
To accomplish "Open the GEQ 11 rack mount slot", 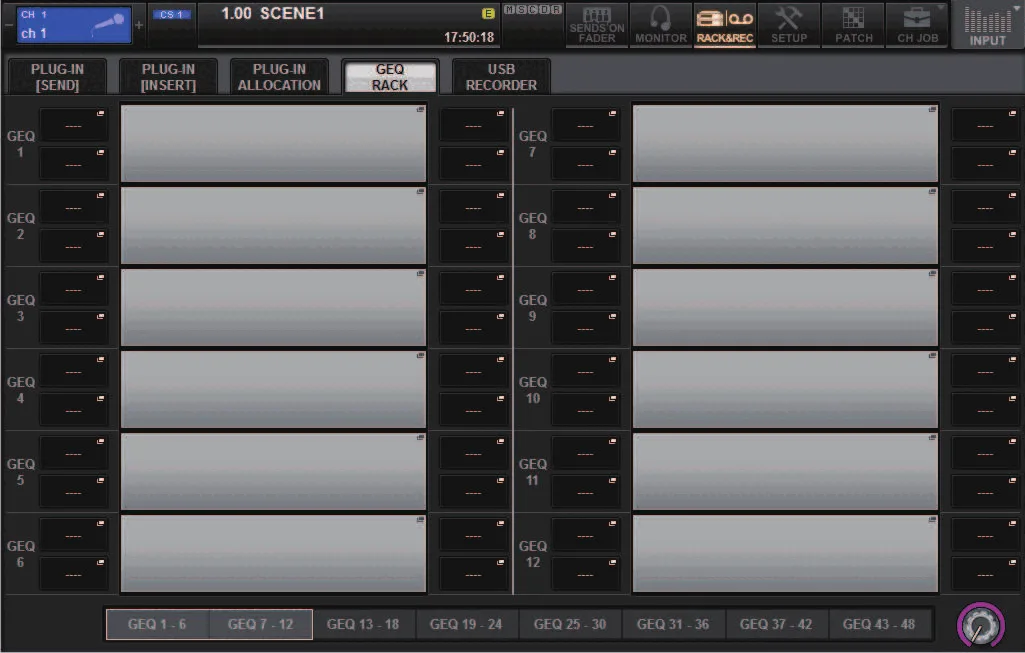I will [x=785, y=471].
